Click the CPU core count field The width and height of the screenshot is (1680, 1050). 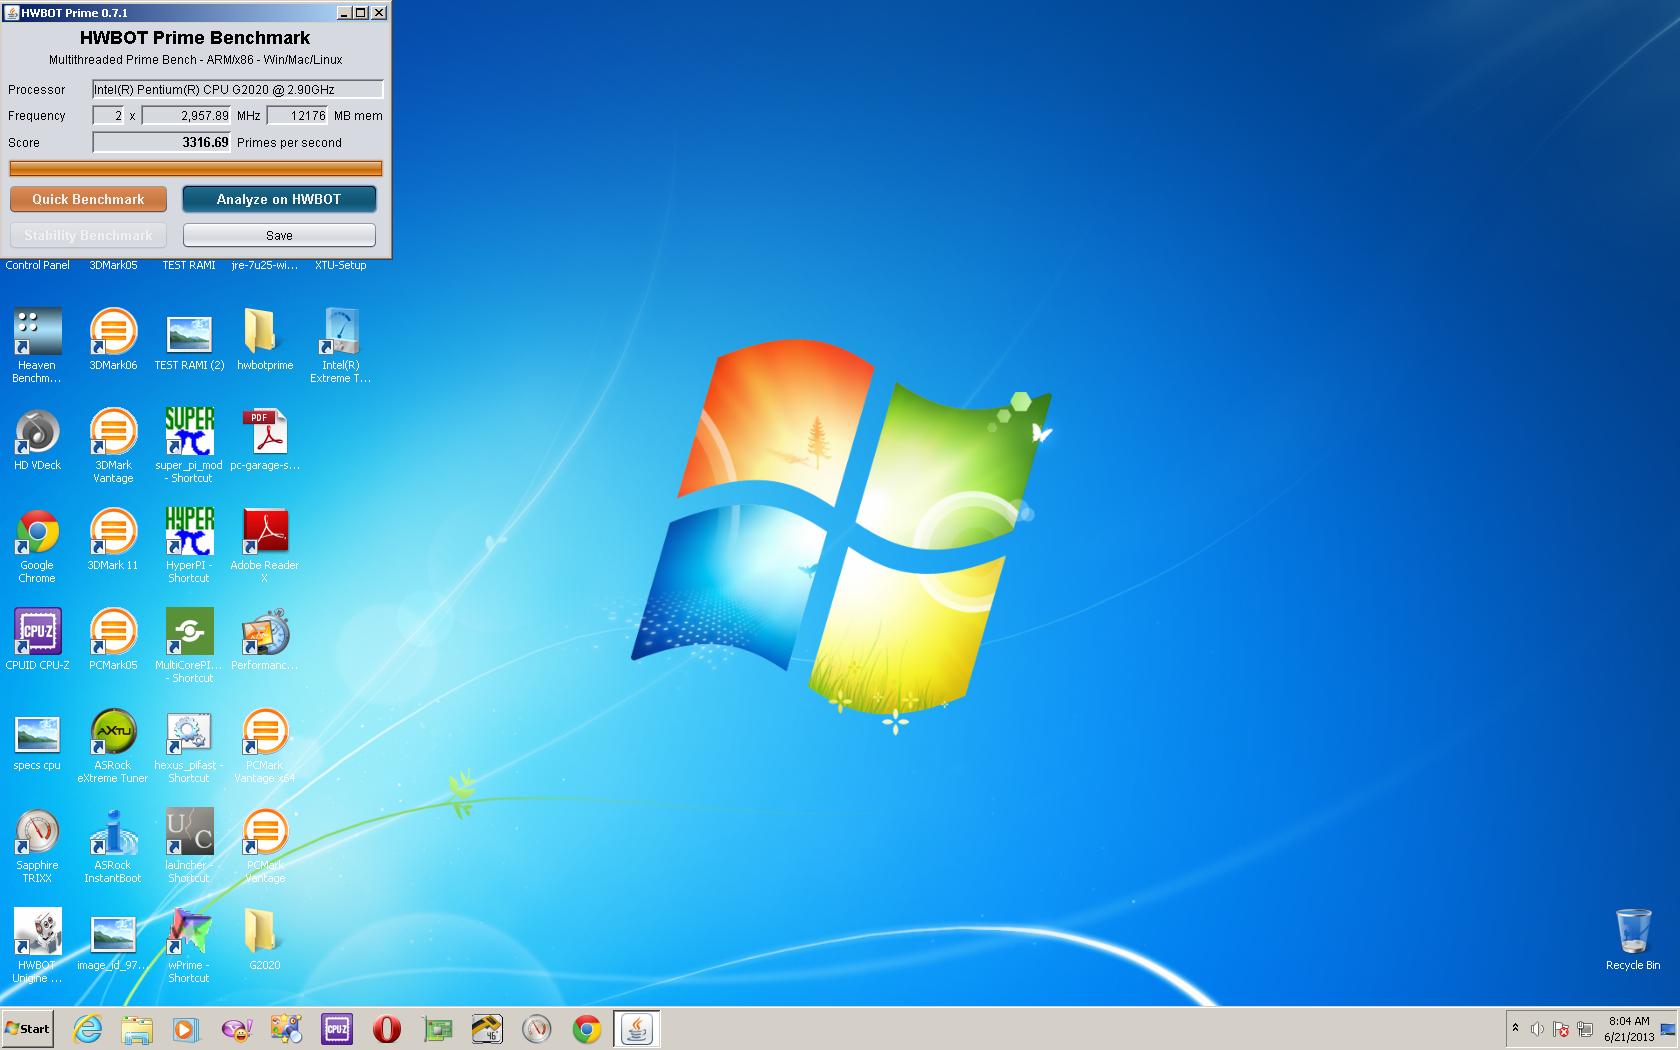click(x=108, y=116)
